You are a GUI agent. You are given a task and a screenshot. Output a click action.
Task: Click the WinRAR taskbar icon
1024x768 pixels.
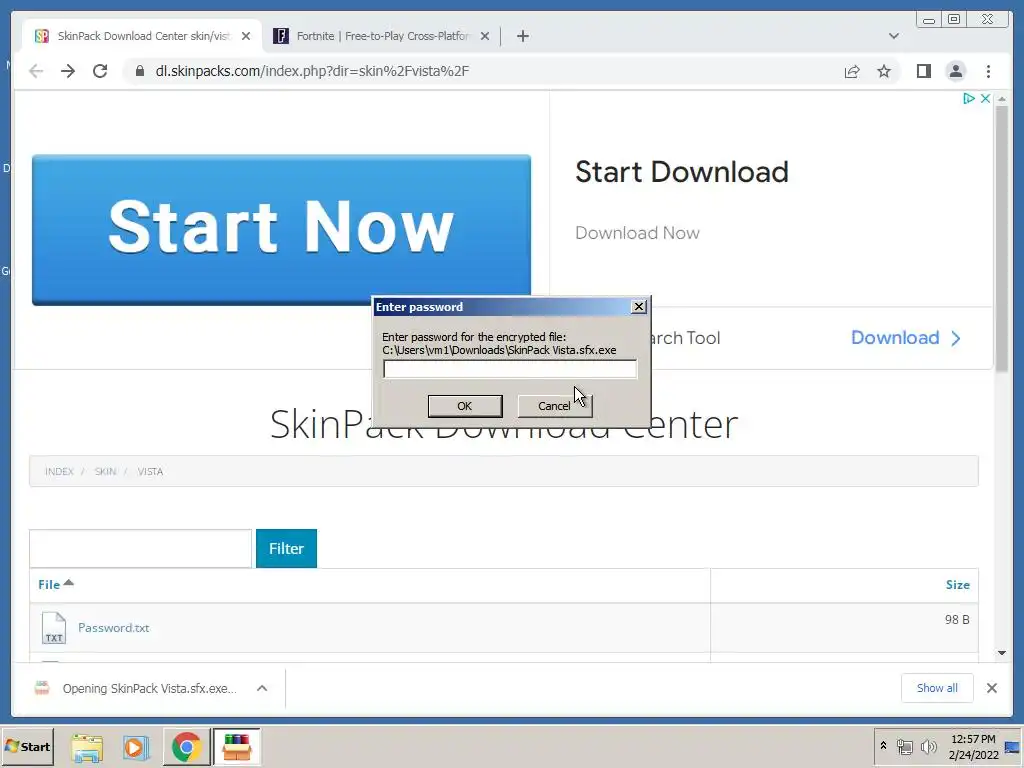pyautogui.click(x=236, y=747)
